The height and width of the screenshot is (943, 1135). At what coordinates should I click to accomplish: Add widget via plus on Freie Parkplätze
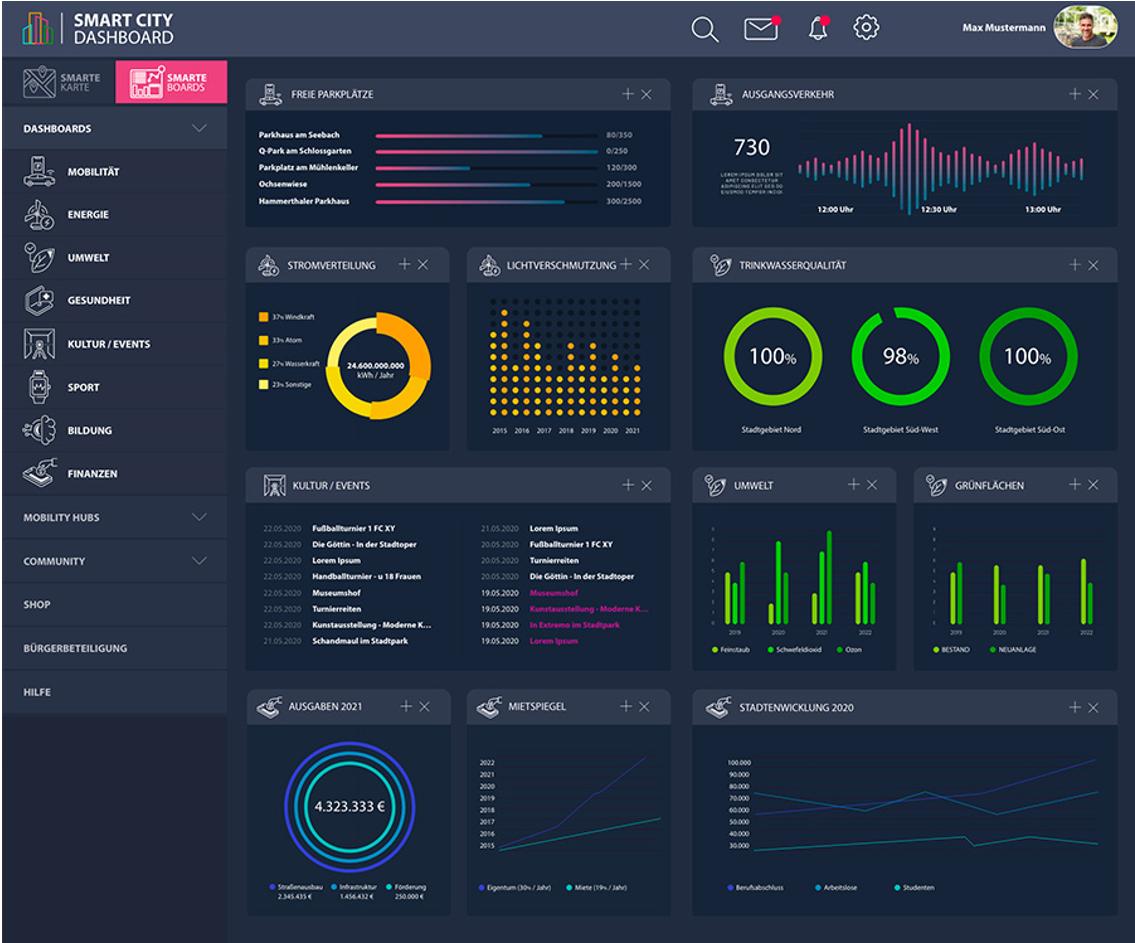[628, 94]
